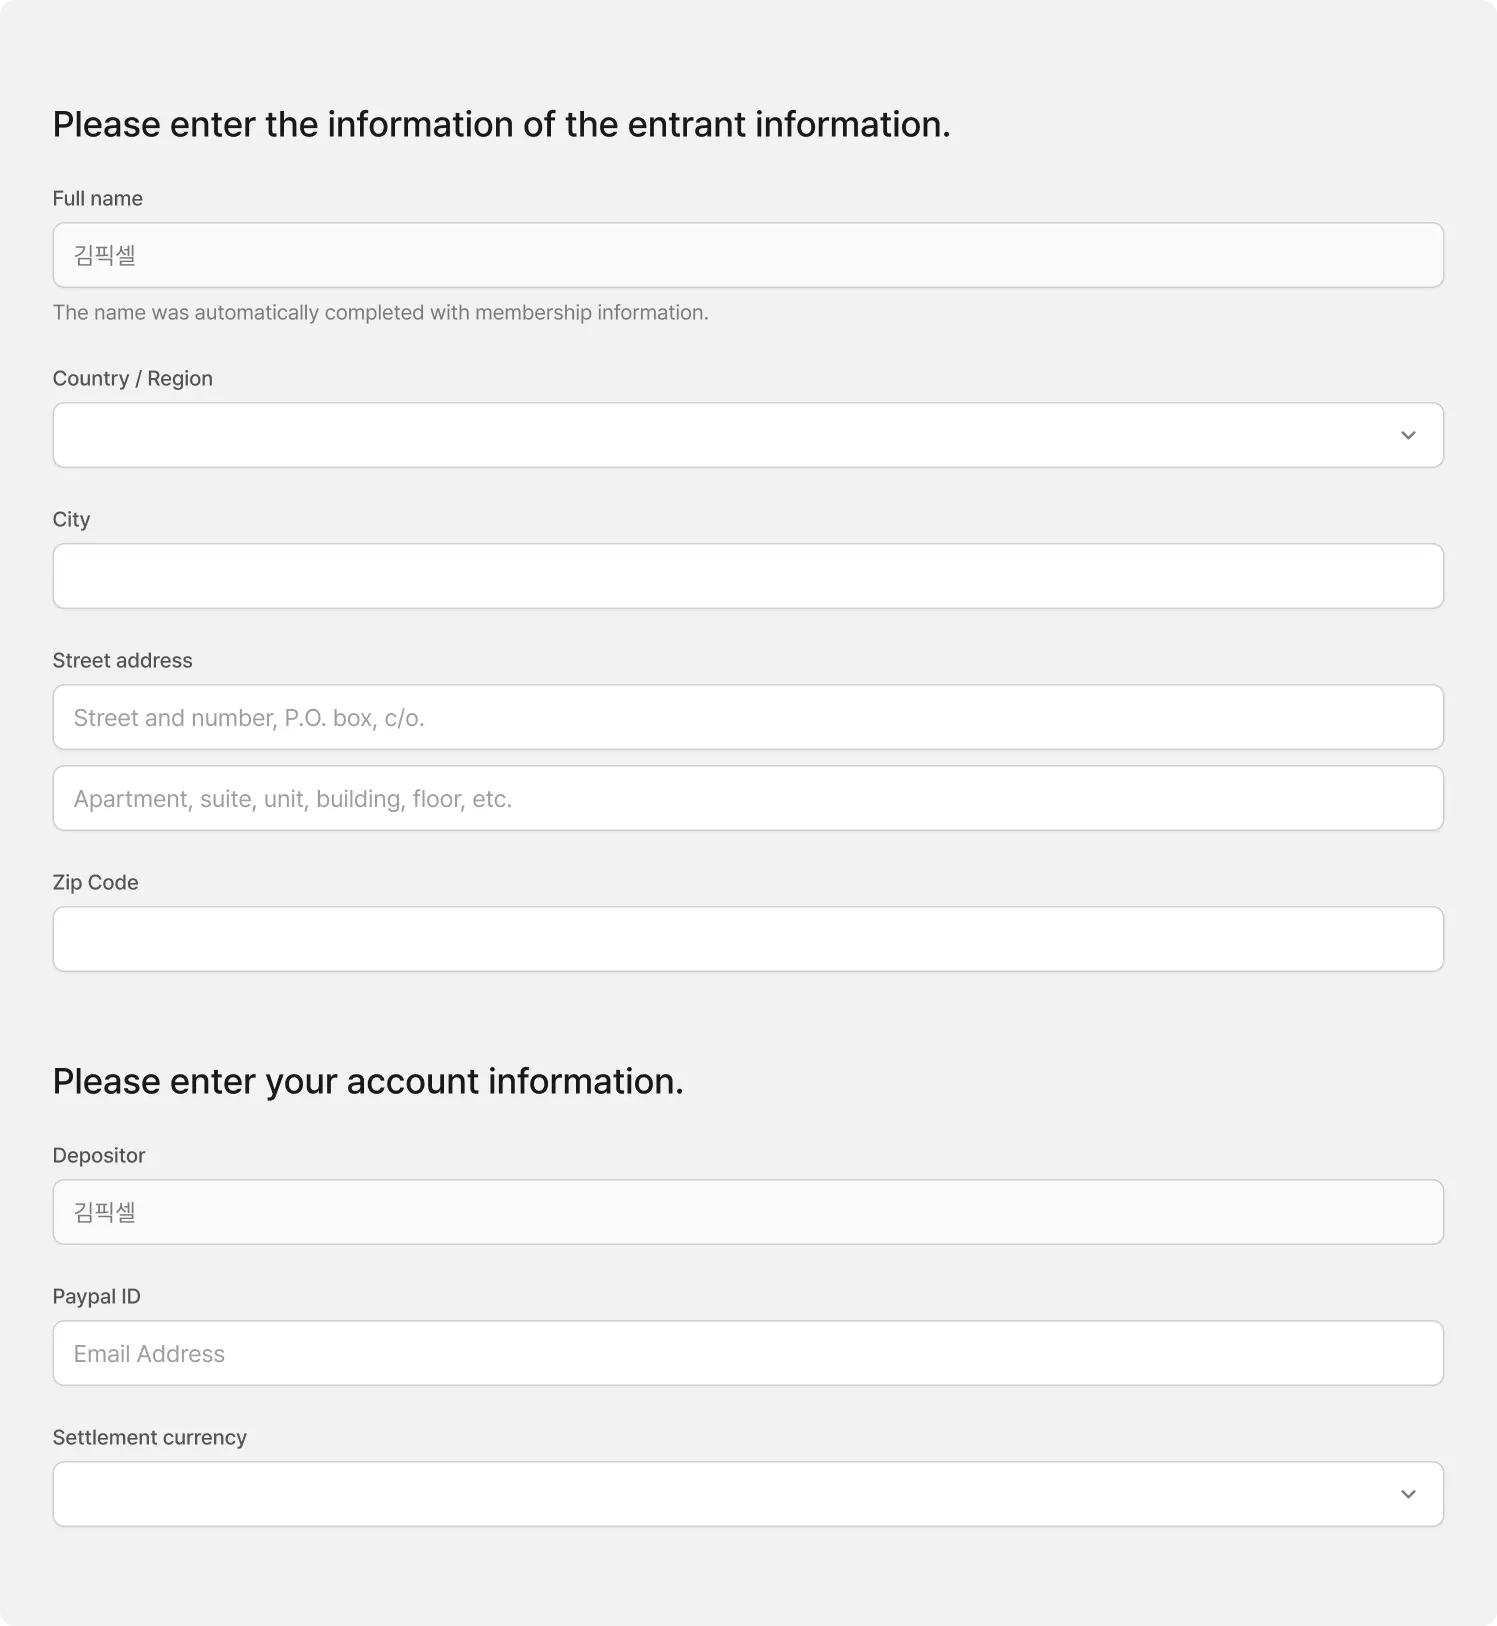Screen dimensions: 1497x1626
Task: Focus the City text field
Action: tap(747, 576)
